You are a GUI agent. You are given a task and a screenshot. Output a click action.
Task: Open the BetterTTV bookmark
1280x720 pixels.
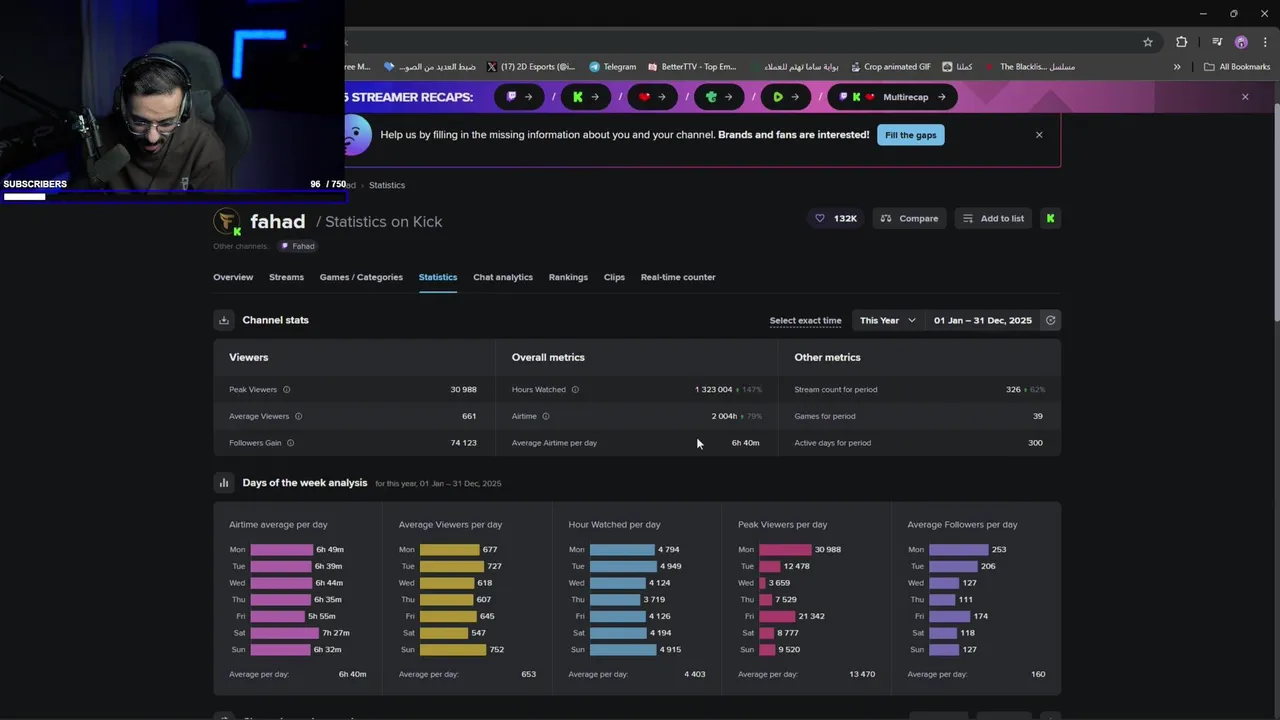point(692,67)
